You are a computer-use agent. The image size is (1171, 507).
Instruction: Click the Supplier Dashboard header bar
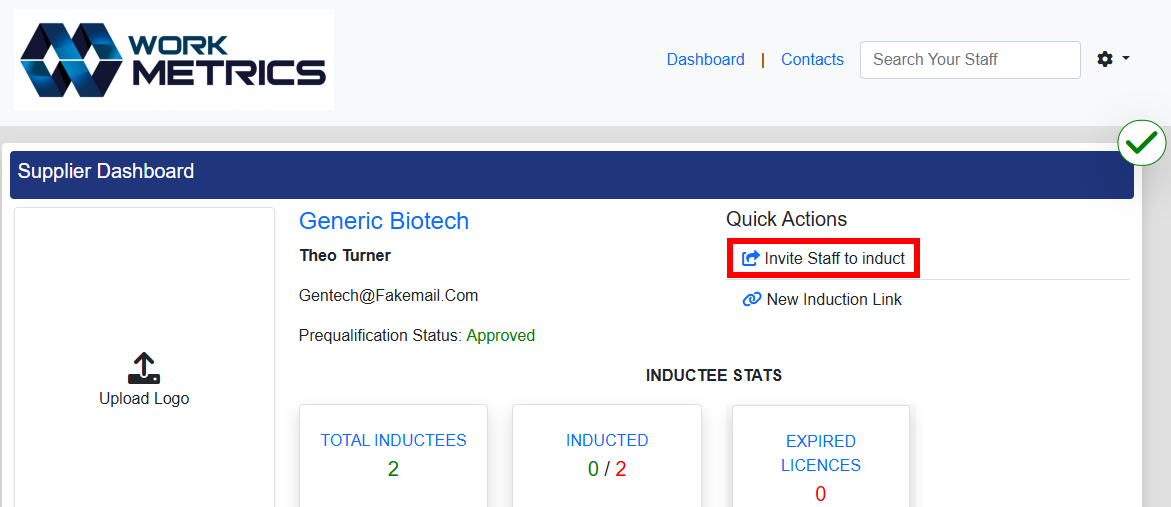coord(571,172)
